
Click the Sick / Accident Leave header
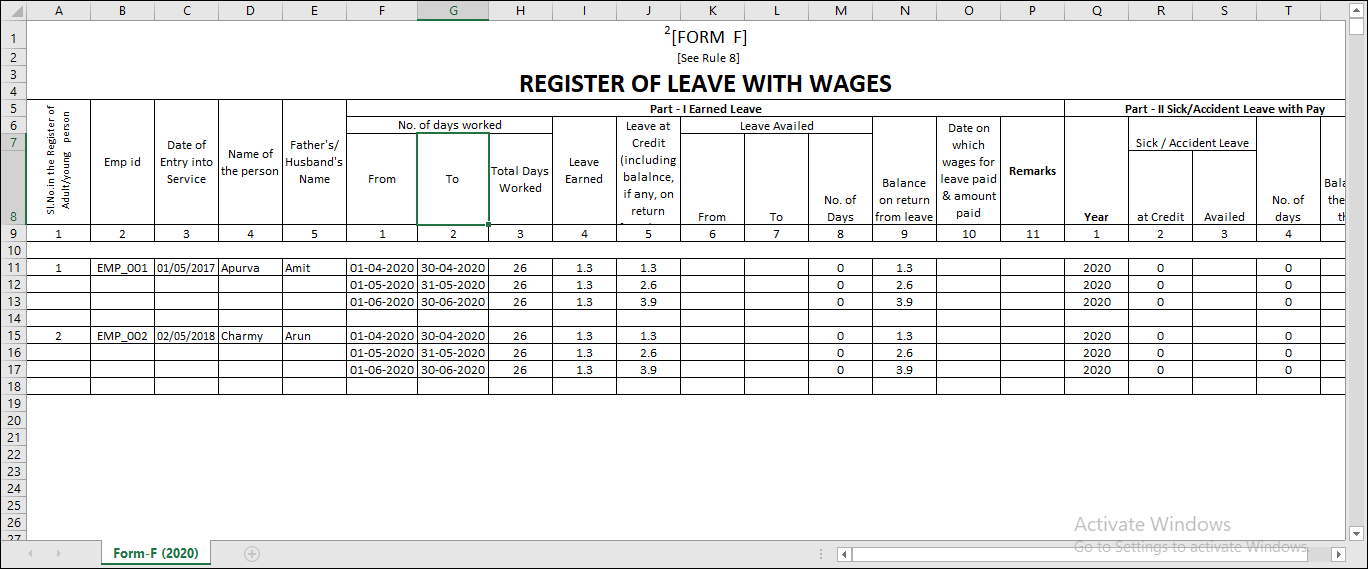[1192, 142]
